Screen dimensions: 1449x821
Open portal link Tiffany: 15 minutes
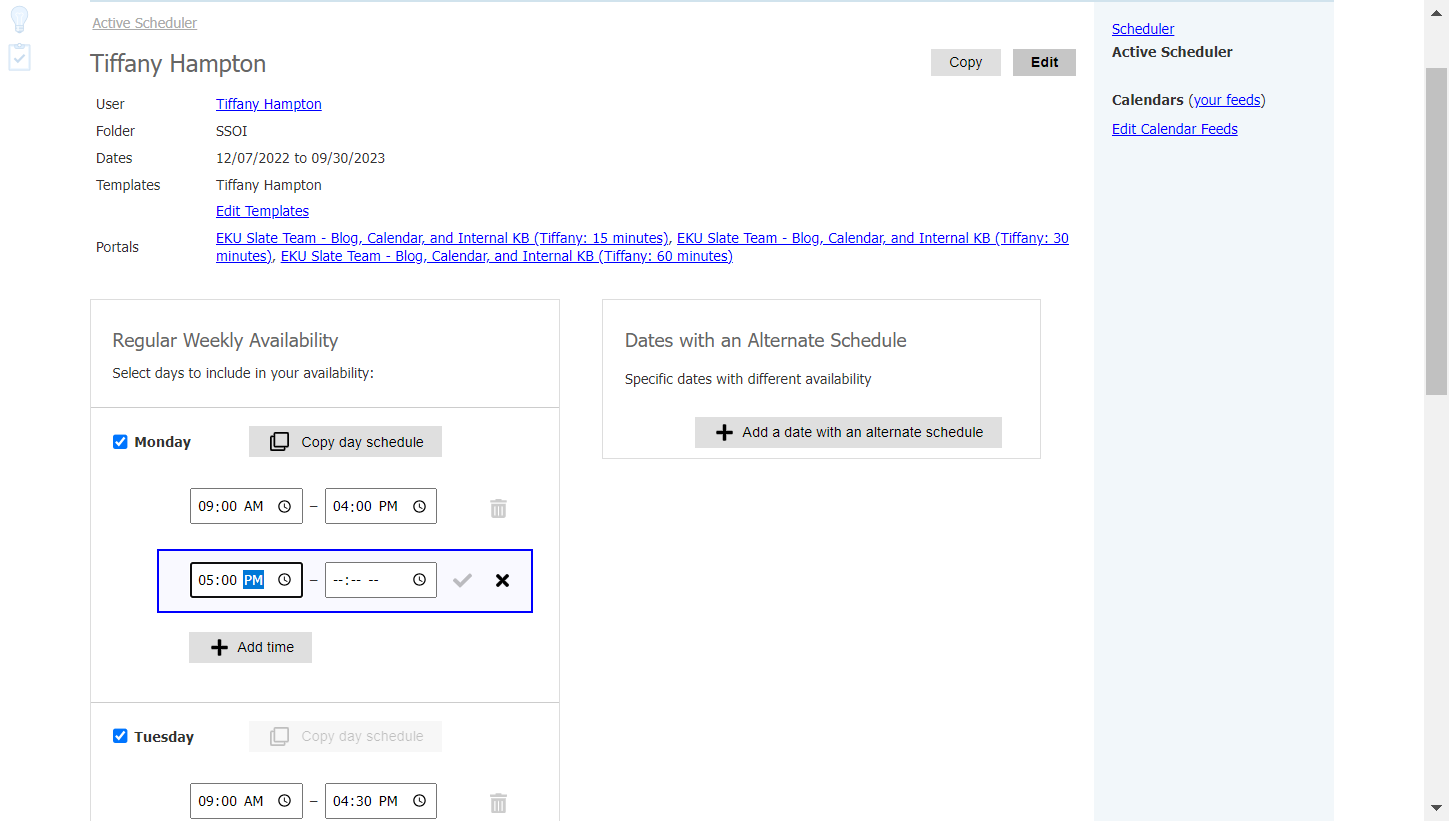click(442, 238)
